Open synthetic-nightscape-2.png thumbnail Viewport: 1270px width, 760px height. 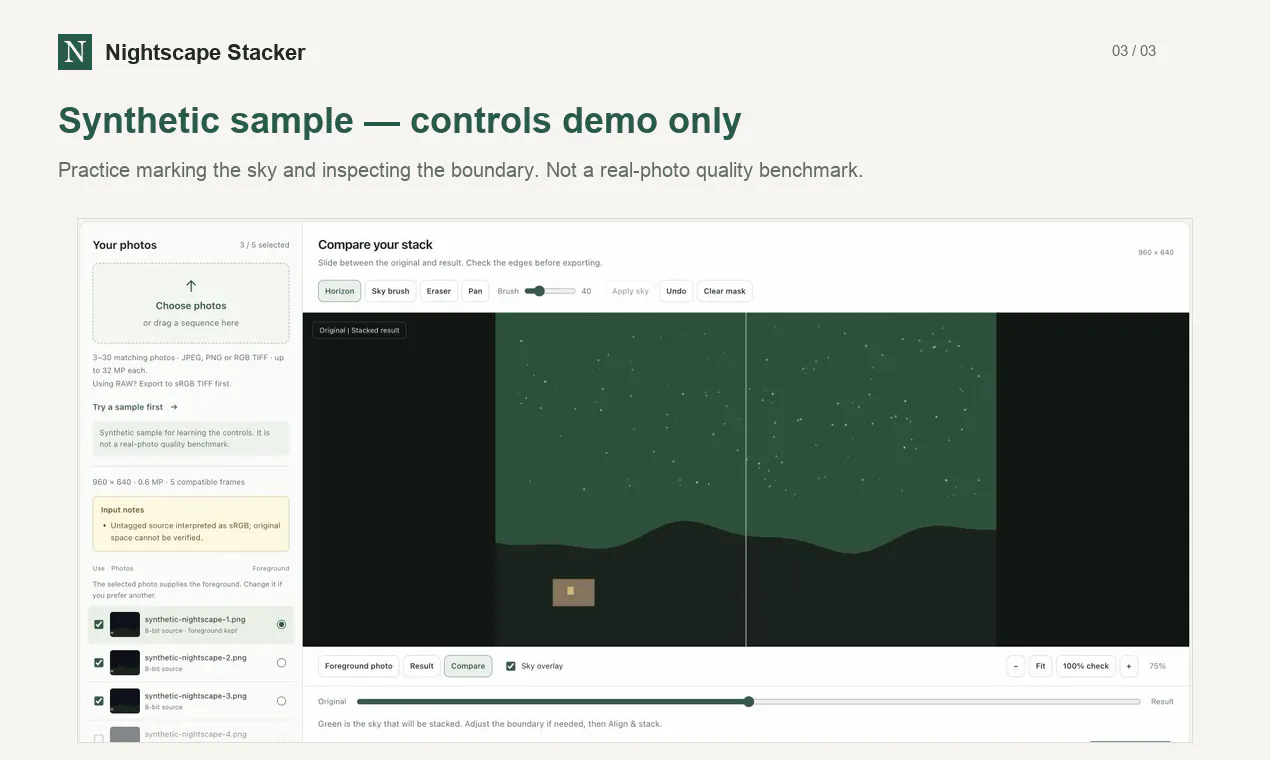pos(125,663)
